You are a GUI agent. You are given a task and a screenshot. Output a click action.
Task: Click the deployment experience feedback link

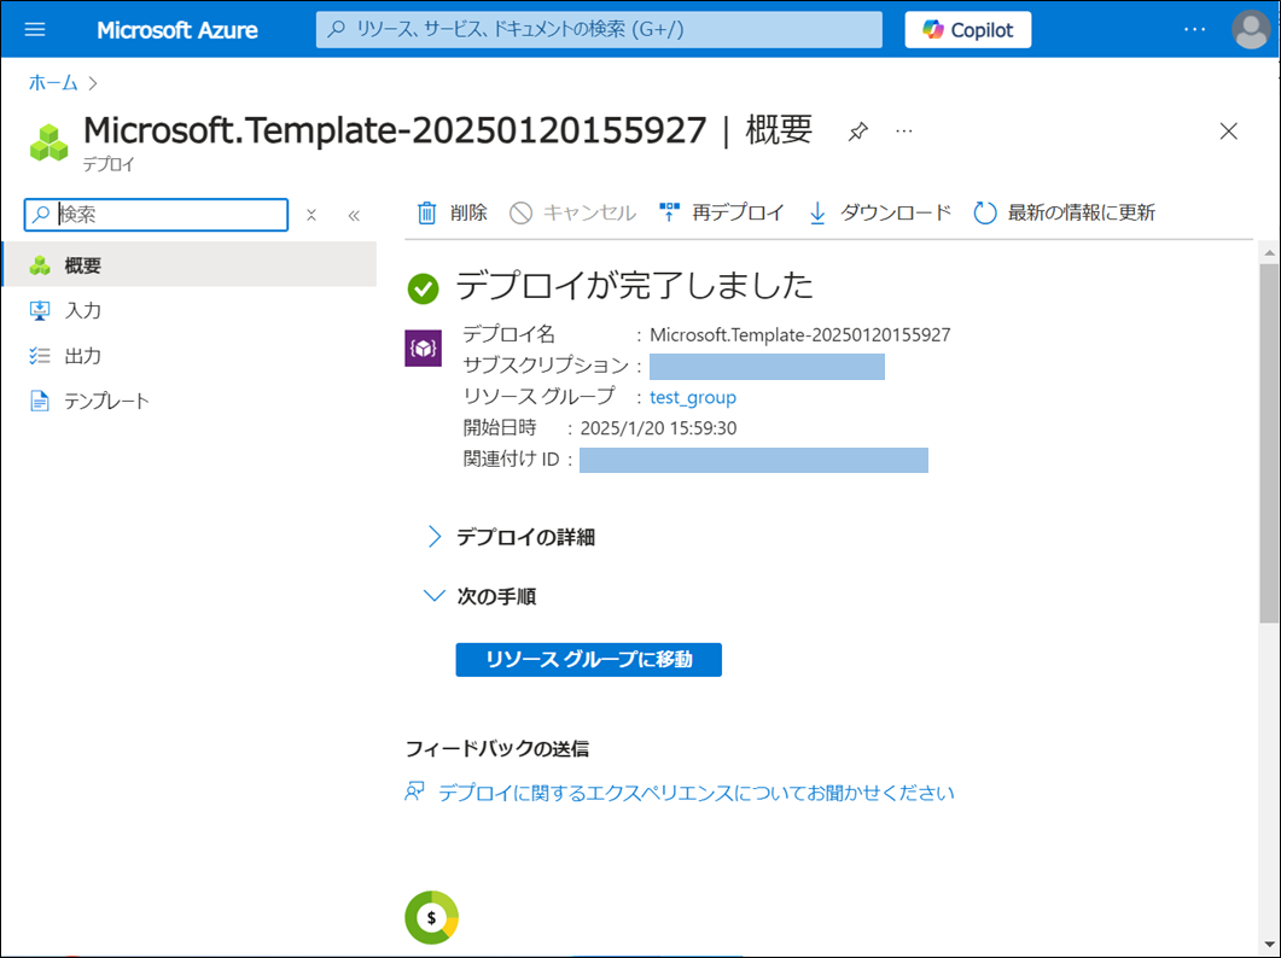tap(695, 793)
